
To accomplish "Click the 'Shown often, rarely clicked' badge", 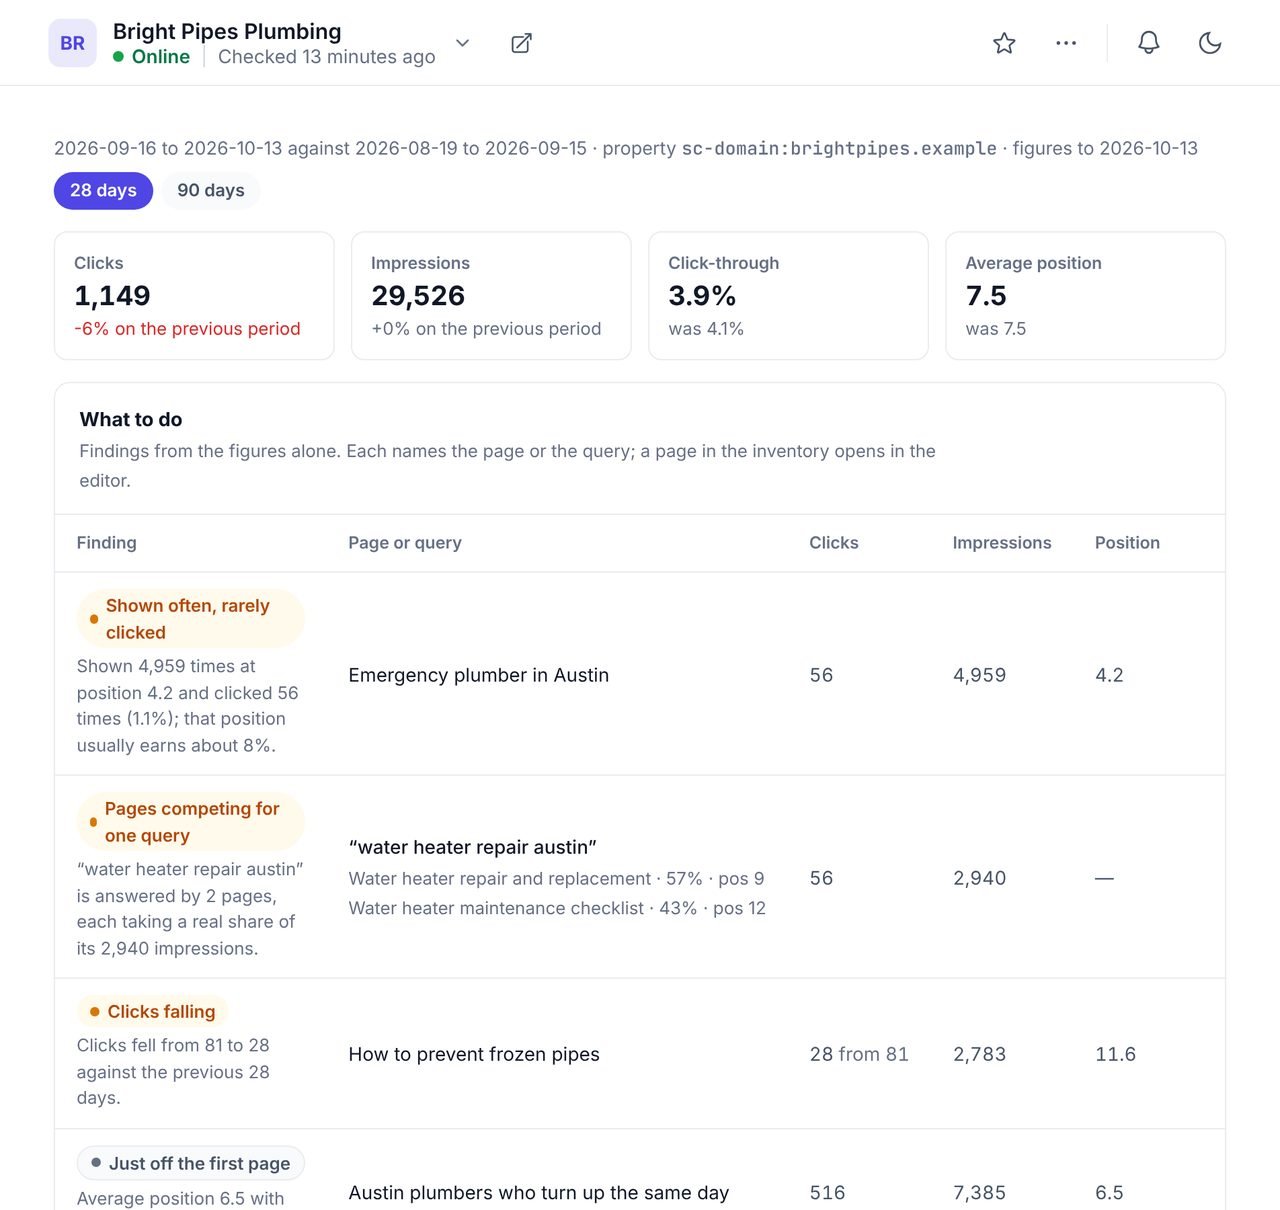I will click(190, 619).
